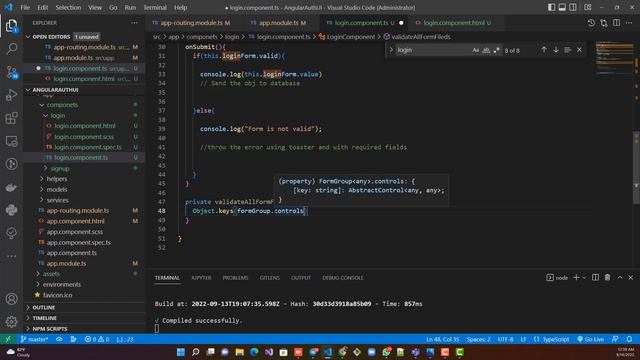
Task: Toggle Match Case in find widget
Action: pyautogui.click(x=476, y=50)
